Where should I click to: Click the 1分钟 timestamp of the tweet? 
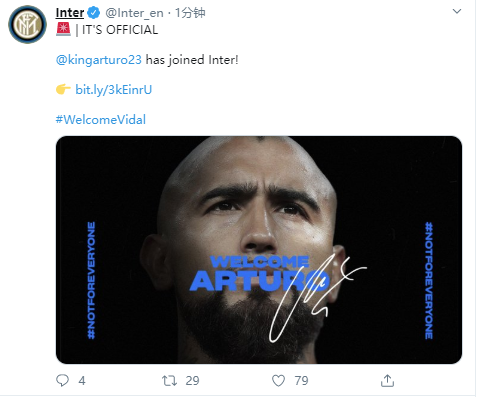point(190,13)
